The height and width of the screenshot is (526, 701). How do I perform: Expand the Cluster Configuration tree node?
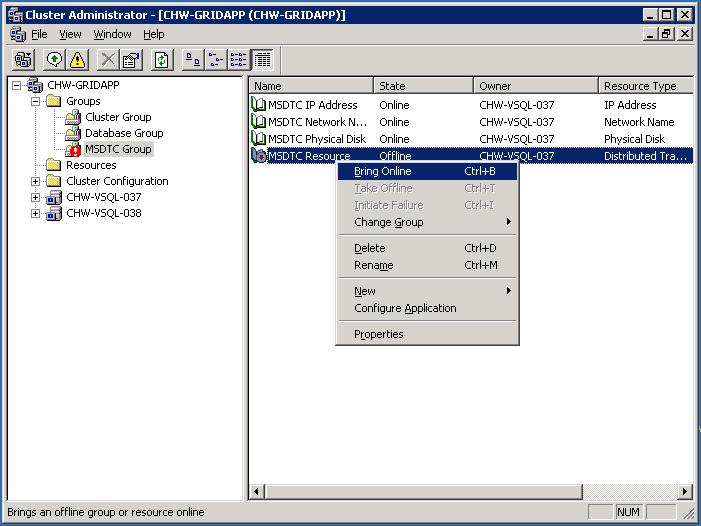tap(35, 181)
